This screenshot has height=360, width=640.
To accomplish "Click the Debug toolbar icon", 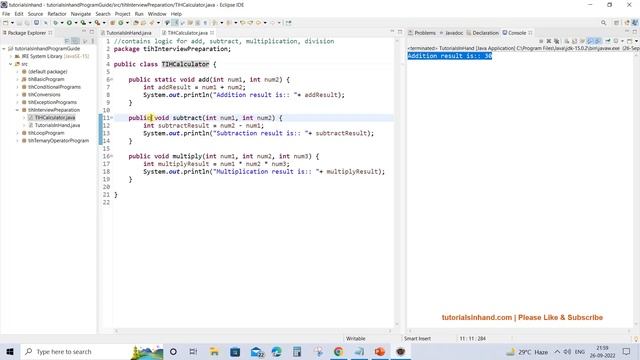I will (x=56, y=23).
